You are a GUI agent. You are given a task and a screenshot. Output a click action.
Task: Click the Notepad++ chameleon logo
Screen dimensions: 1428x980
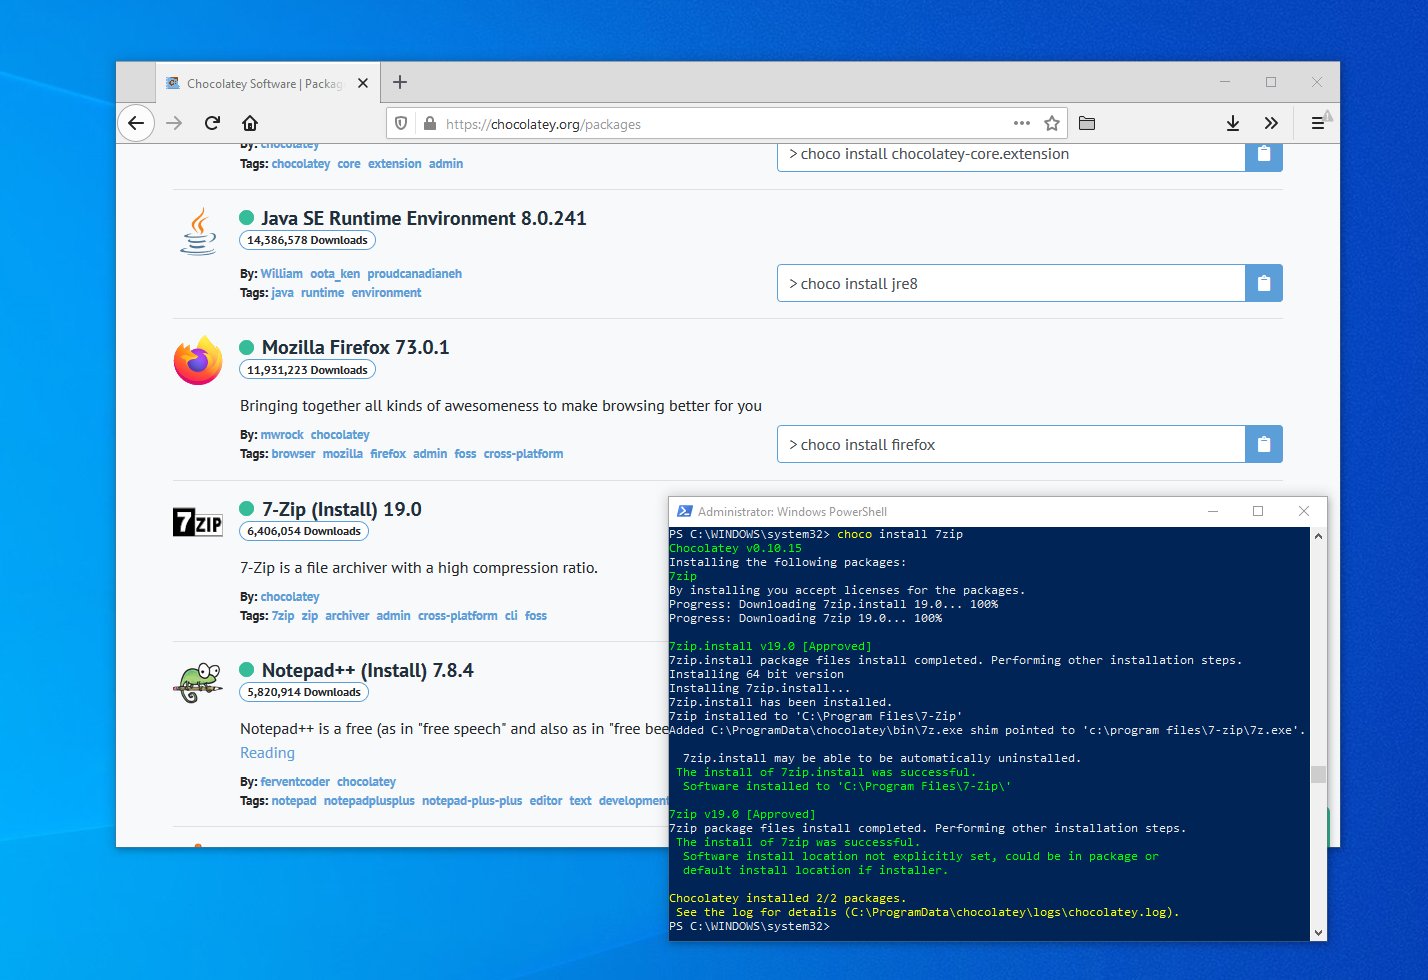tap(198, 683)
